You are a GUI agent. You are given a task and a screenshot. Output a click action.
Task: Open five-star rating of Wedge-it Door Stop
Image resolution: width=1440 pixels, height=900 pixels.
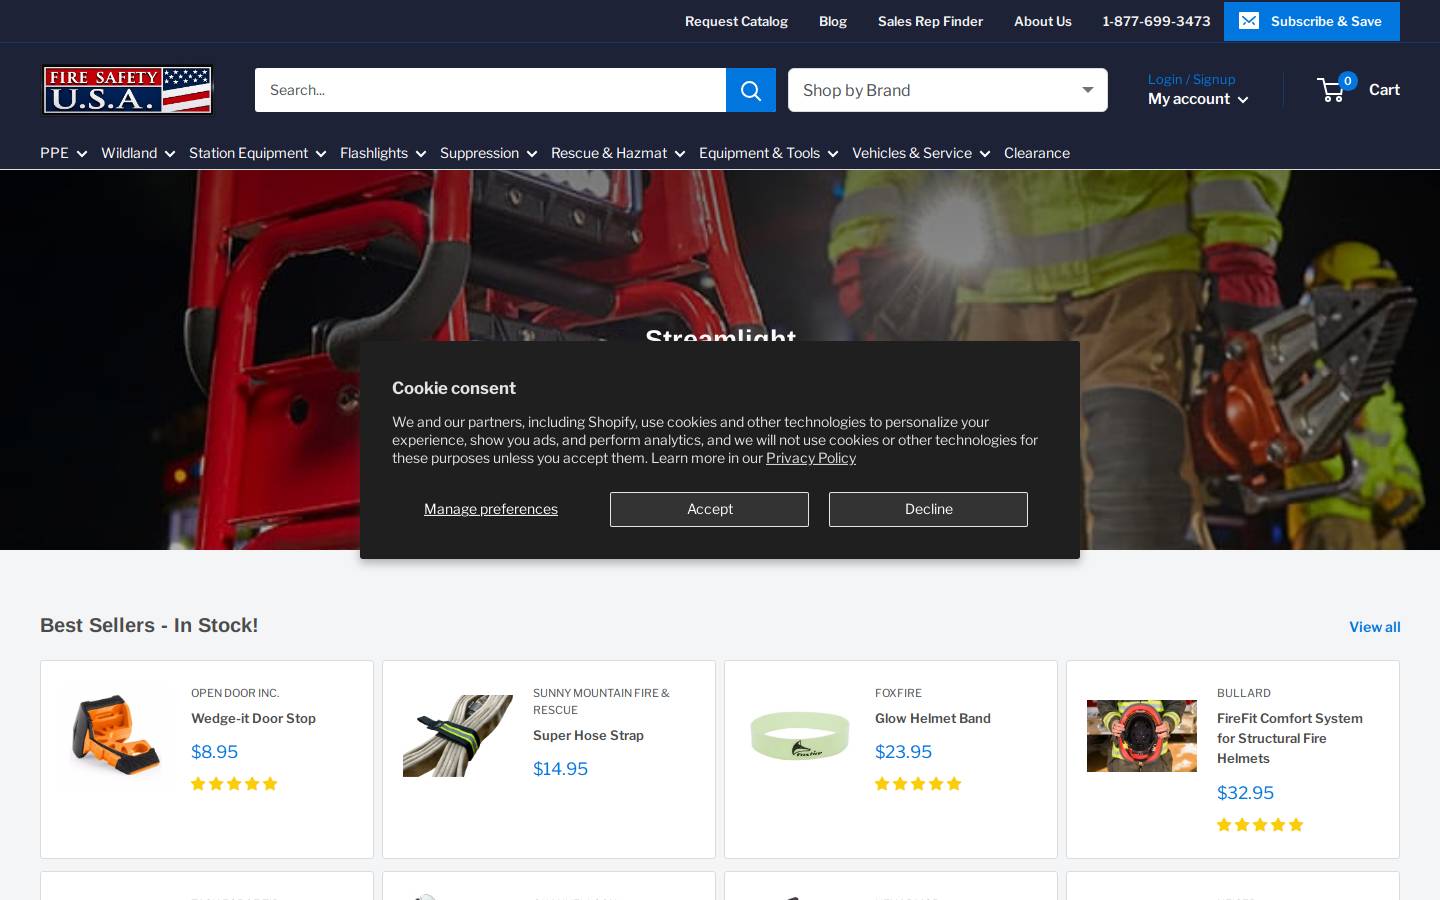click(x=234, y=784)
